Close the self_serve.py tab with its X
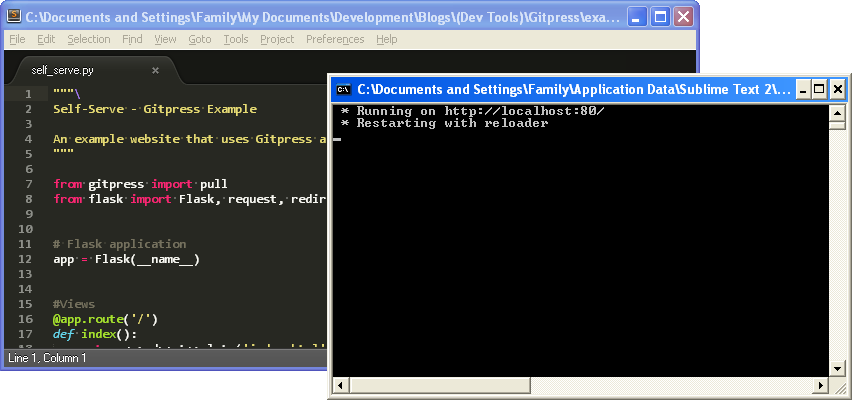Viewport: 852px width, 400px height. (x=155, y=70)
